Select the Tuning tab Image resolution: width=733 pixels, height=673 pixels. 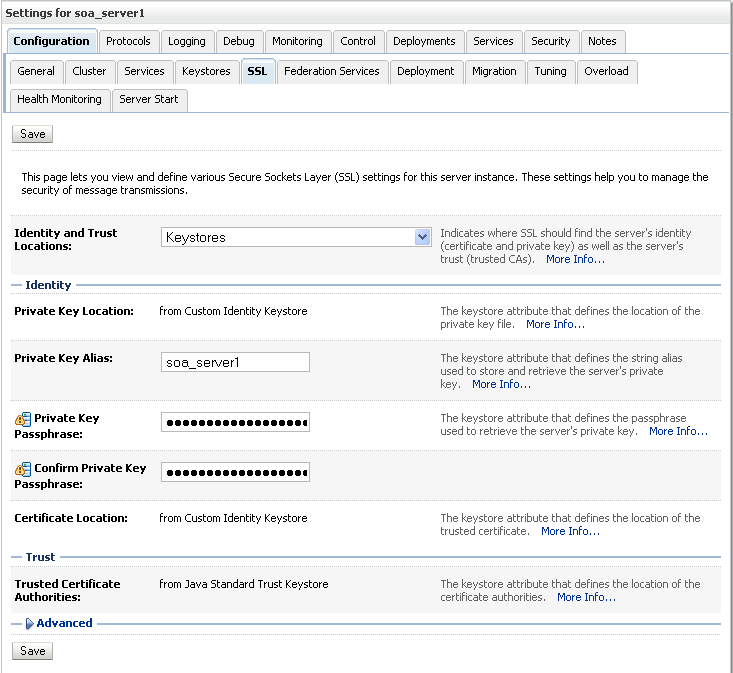point(550,71)
